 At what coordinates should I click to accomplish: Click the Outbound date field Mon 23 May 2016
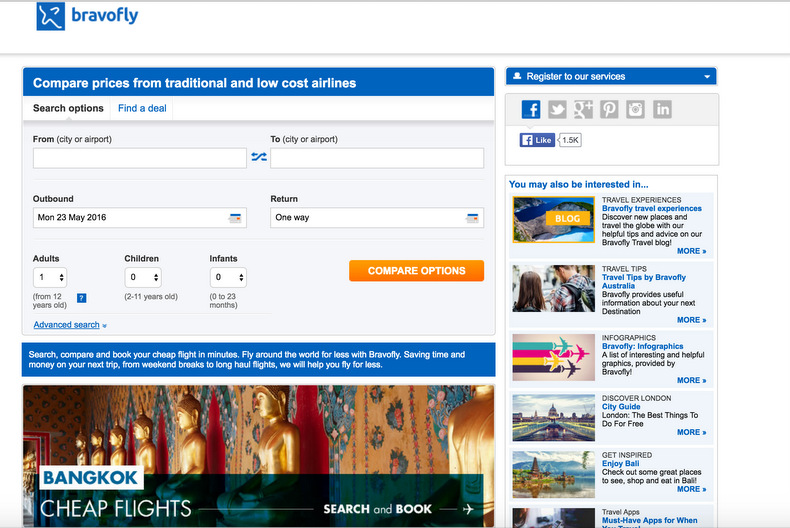coord(140,218)
